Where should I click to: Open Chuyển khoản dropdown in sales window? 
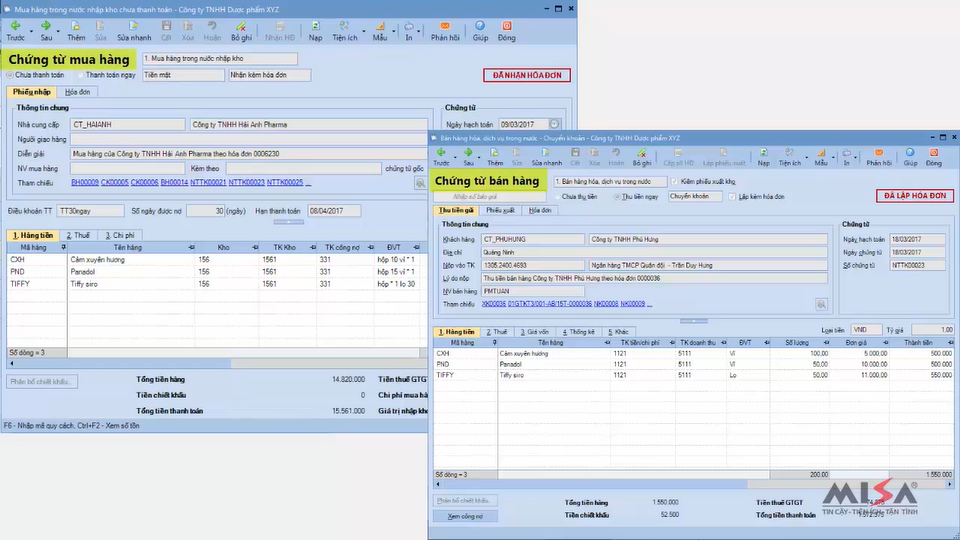point(695,196)
